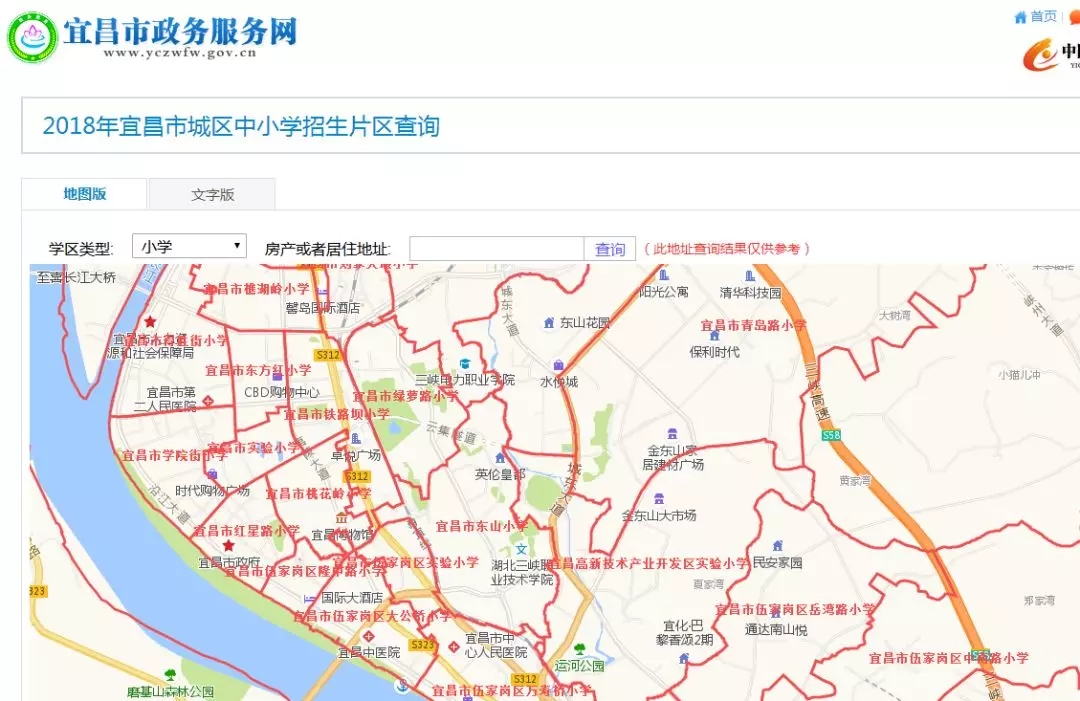Open the 学区类型 dropdown showing 小学
This screenshot has width=1080, height=701.
pyautogui.click(x=189, y=247)
